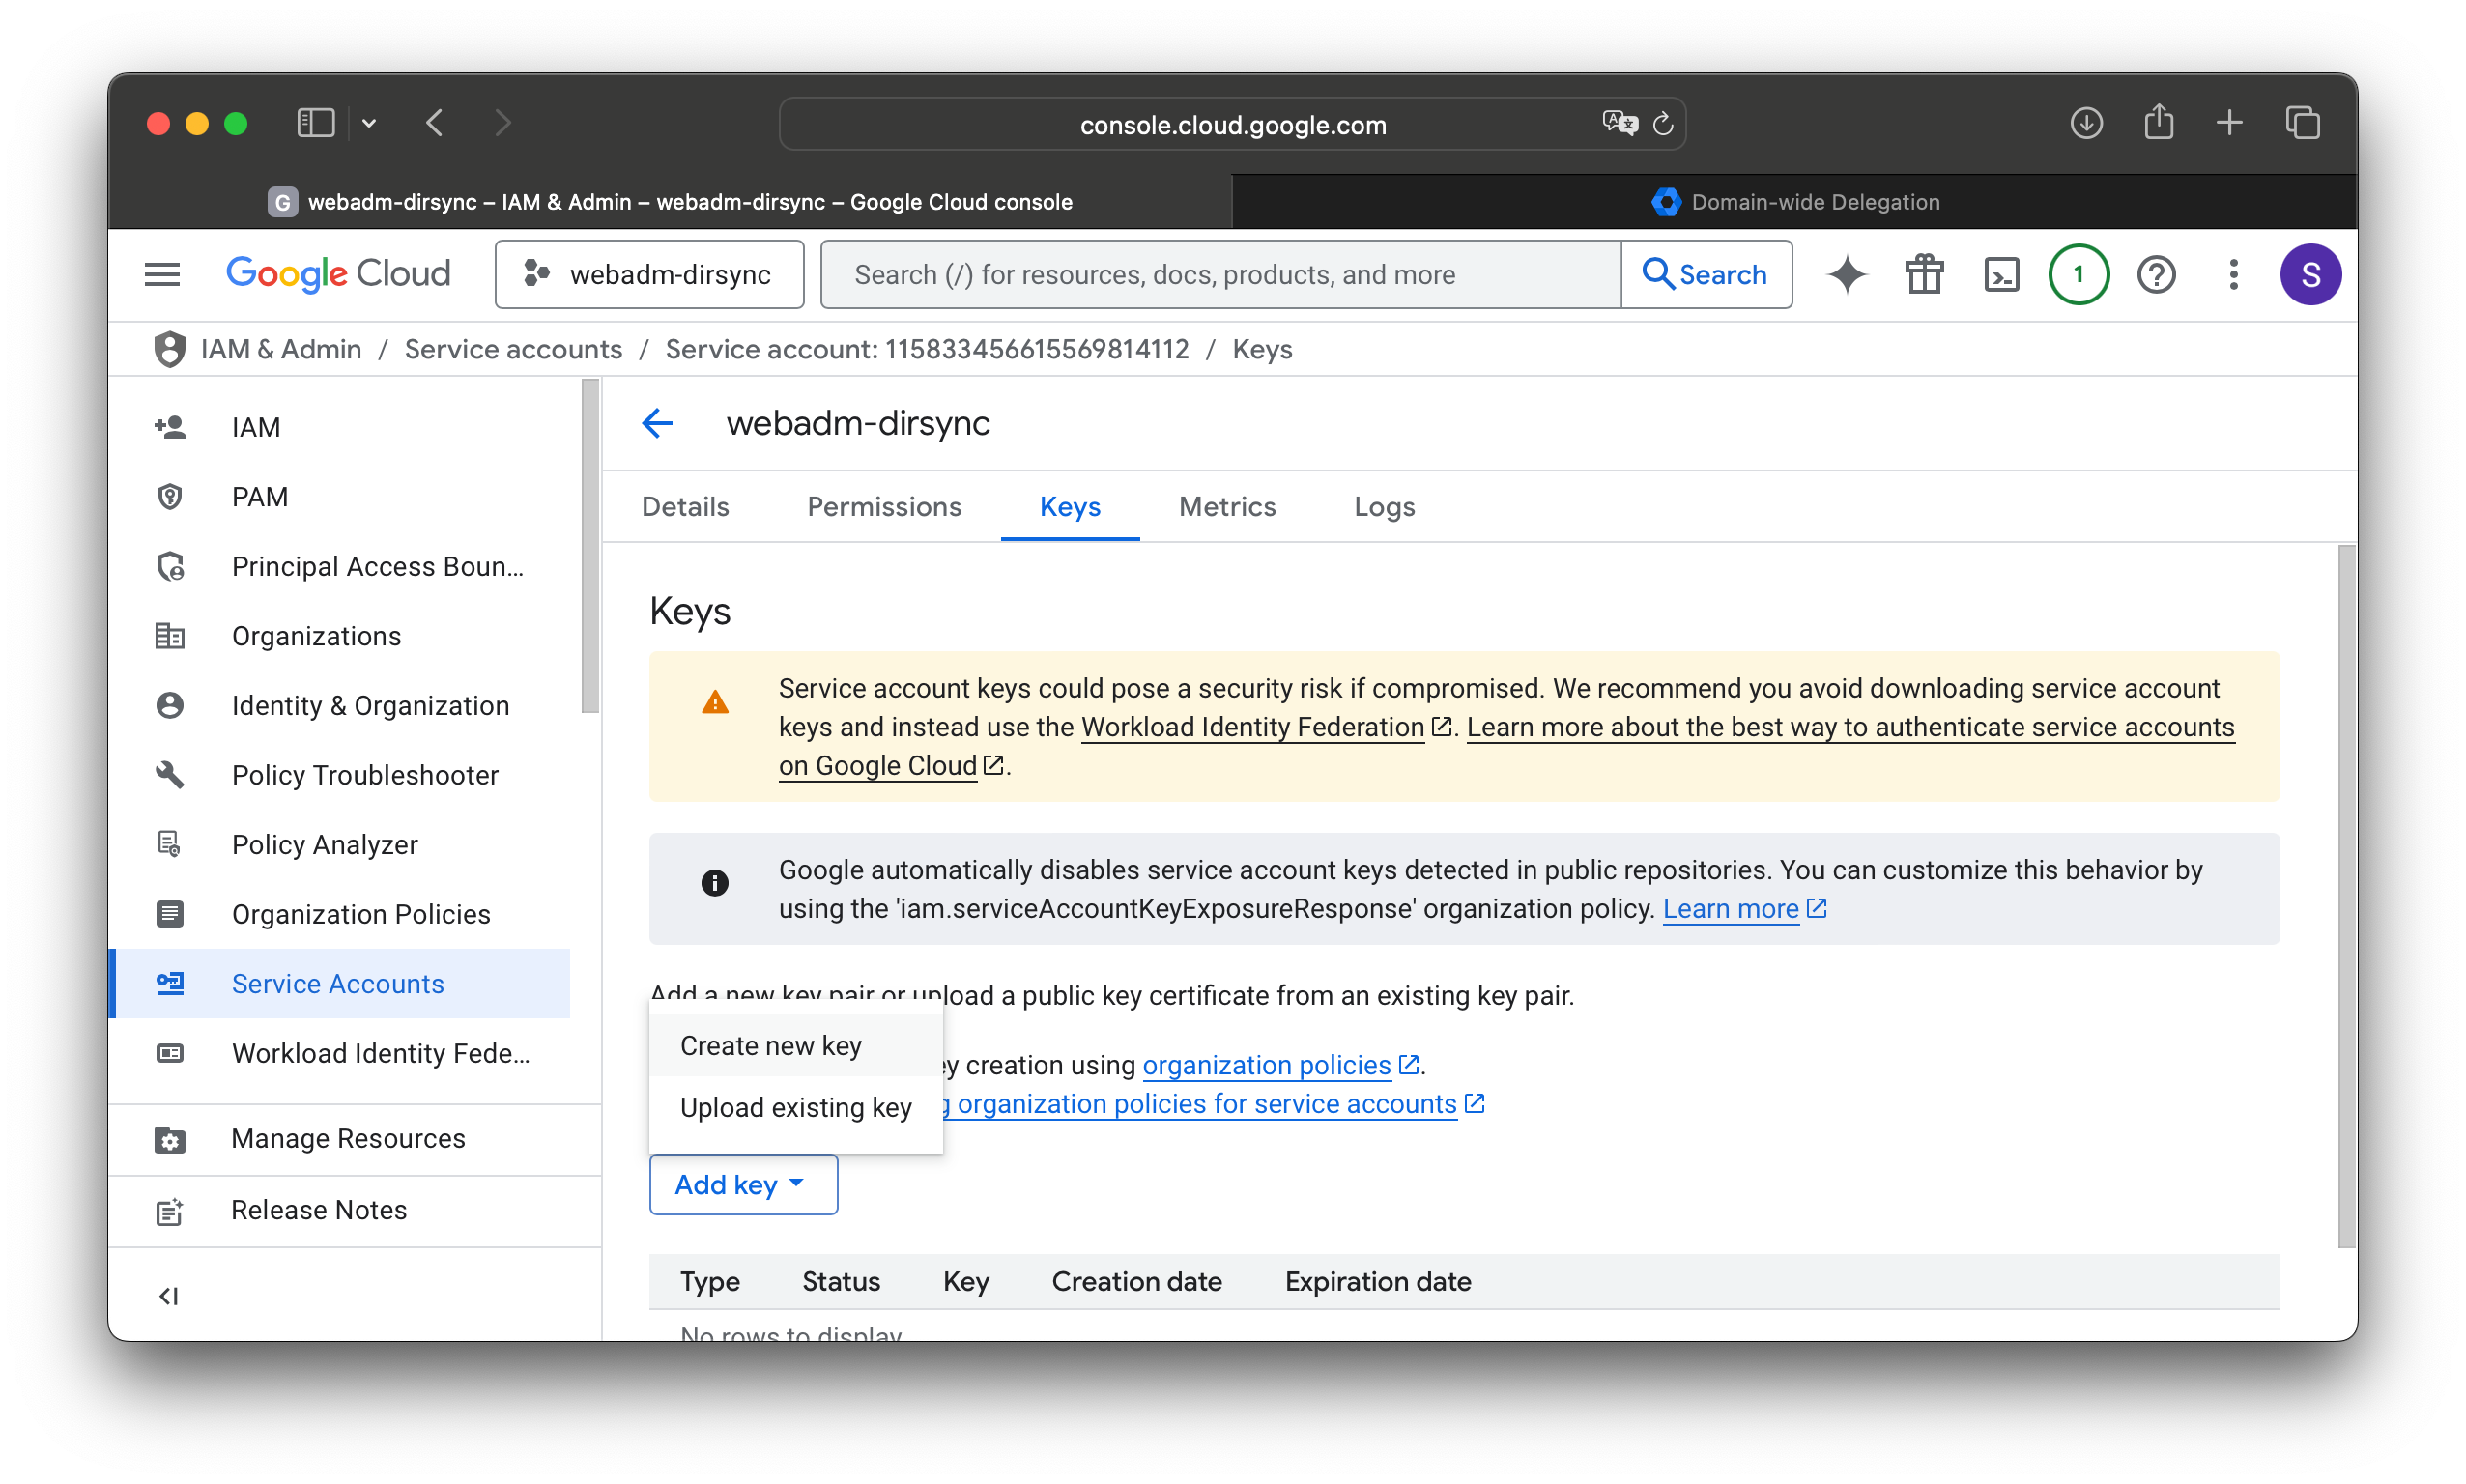Click the Safari translate icon
The image size is (2466, 1484).
point(1619,123)
